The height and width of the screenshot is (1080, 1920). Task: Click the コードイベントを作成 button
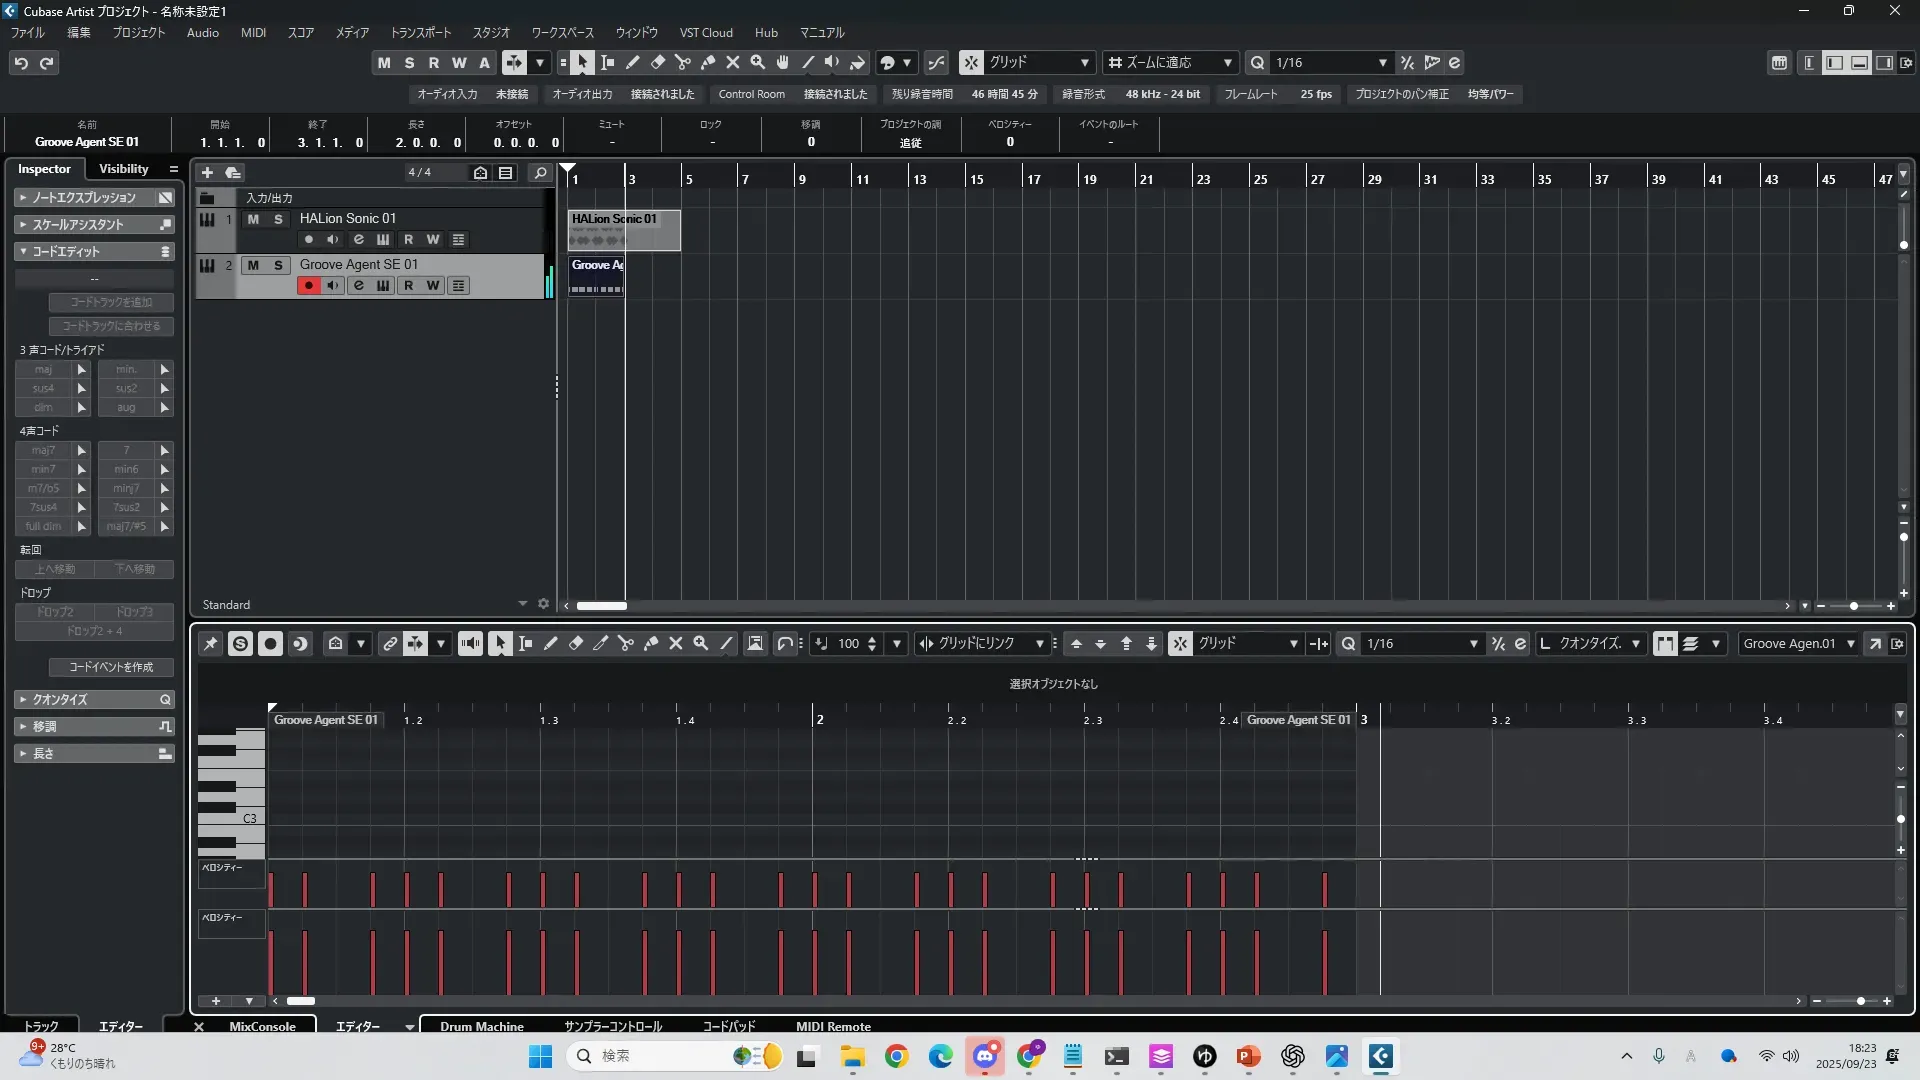pyautogui.click(x=110, y=667)
